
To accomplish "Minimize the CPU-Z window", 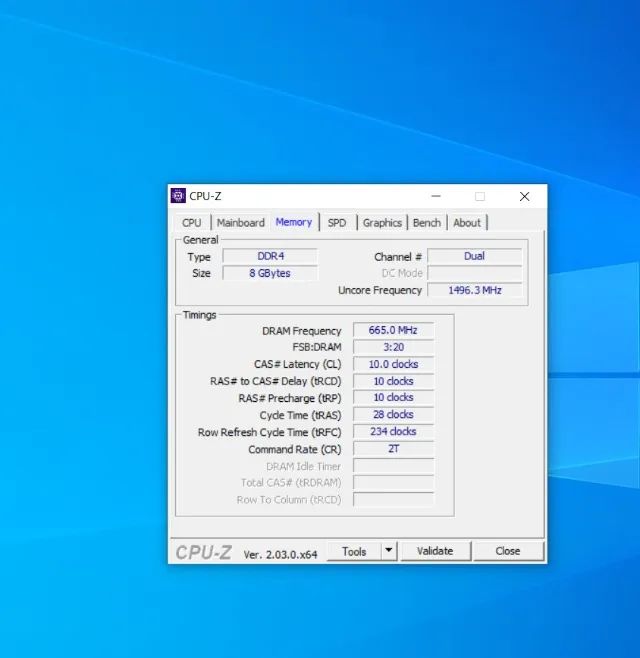I will (436, 196).
